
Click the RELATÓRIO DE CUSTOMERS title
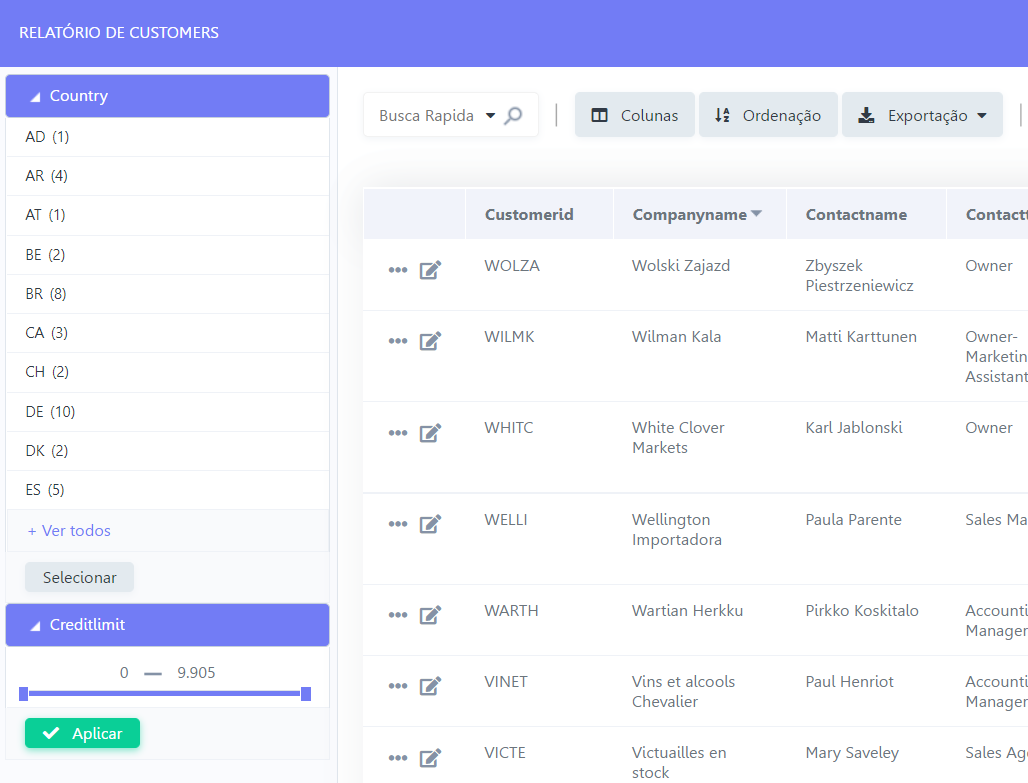click(119, 33)
